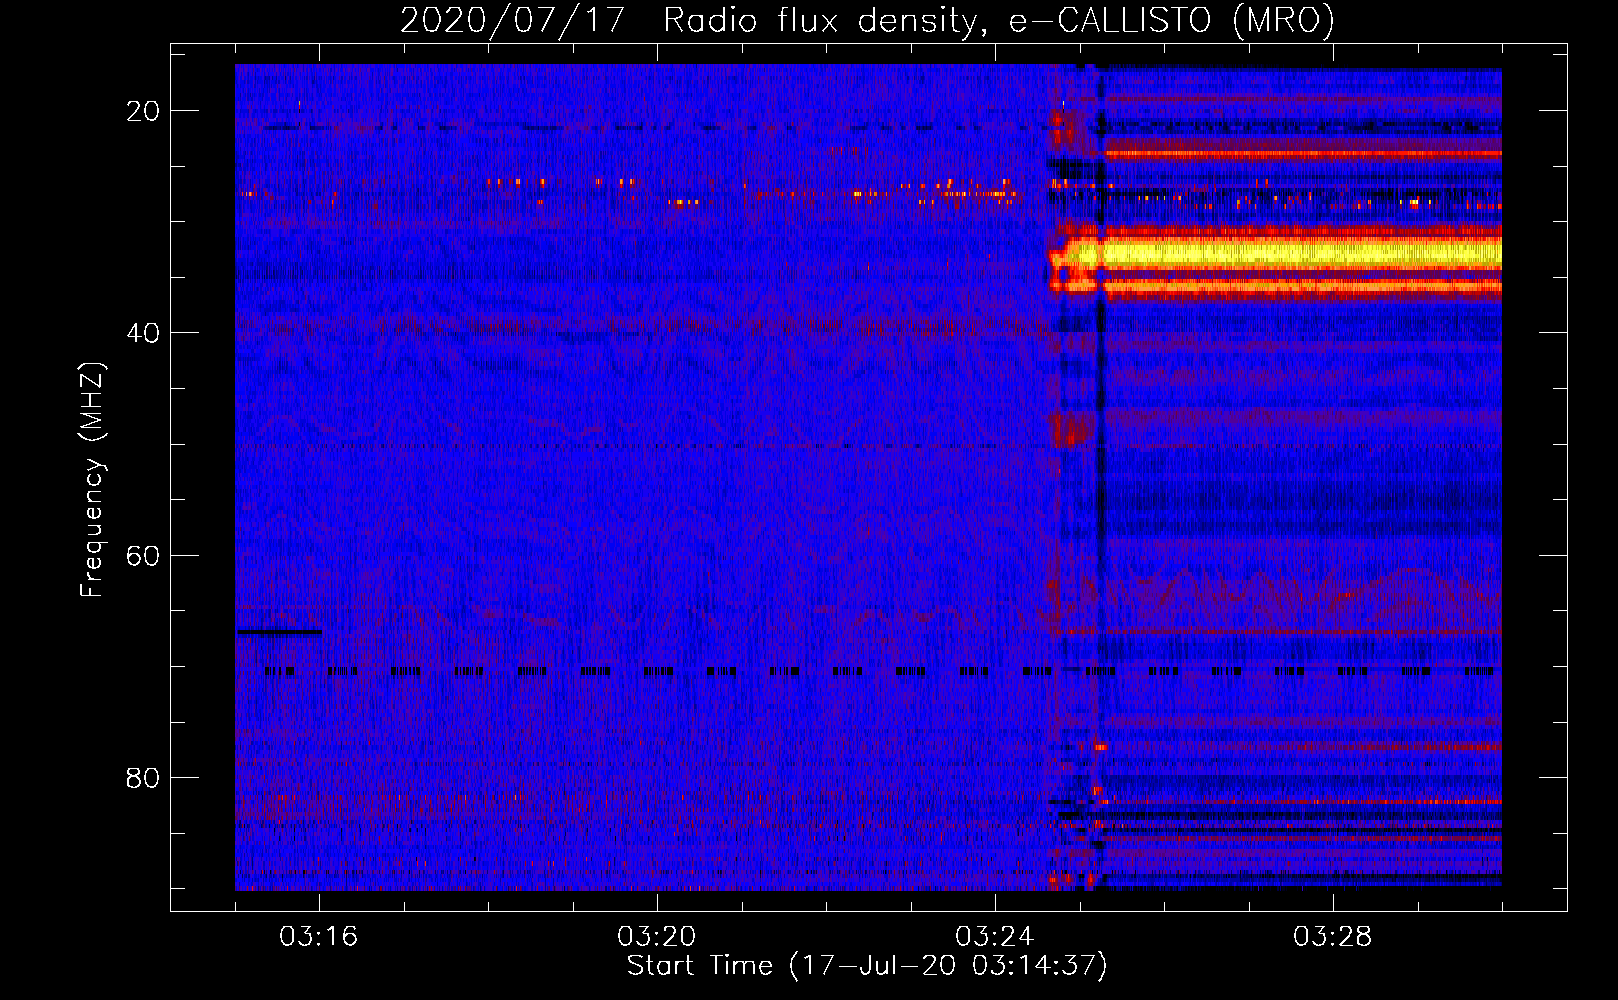Screen dimensions: 1618x1000
Task: Click the plot title 'Radio flux density, e-CALLISTO (MRO)'
Action: pos(999,20)
